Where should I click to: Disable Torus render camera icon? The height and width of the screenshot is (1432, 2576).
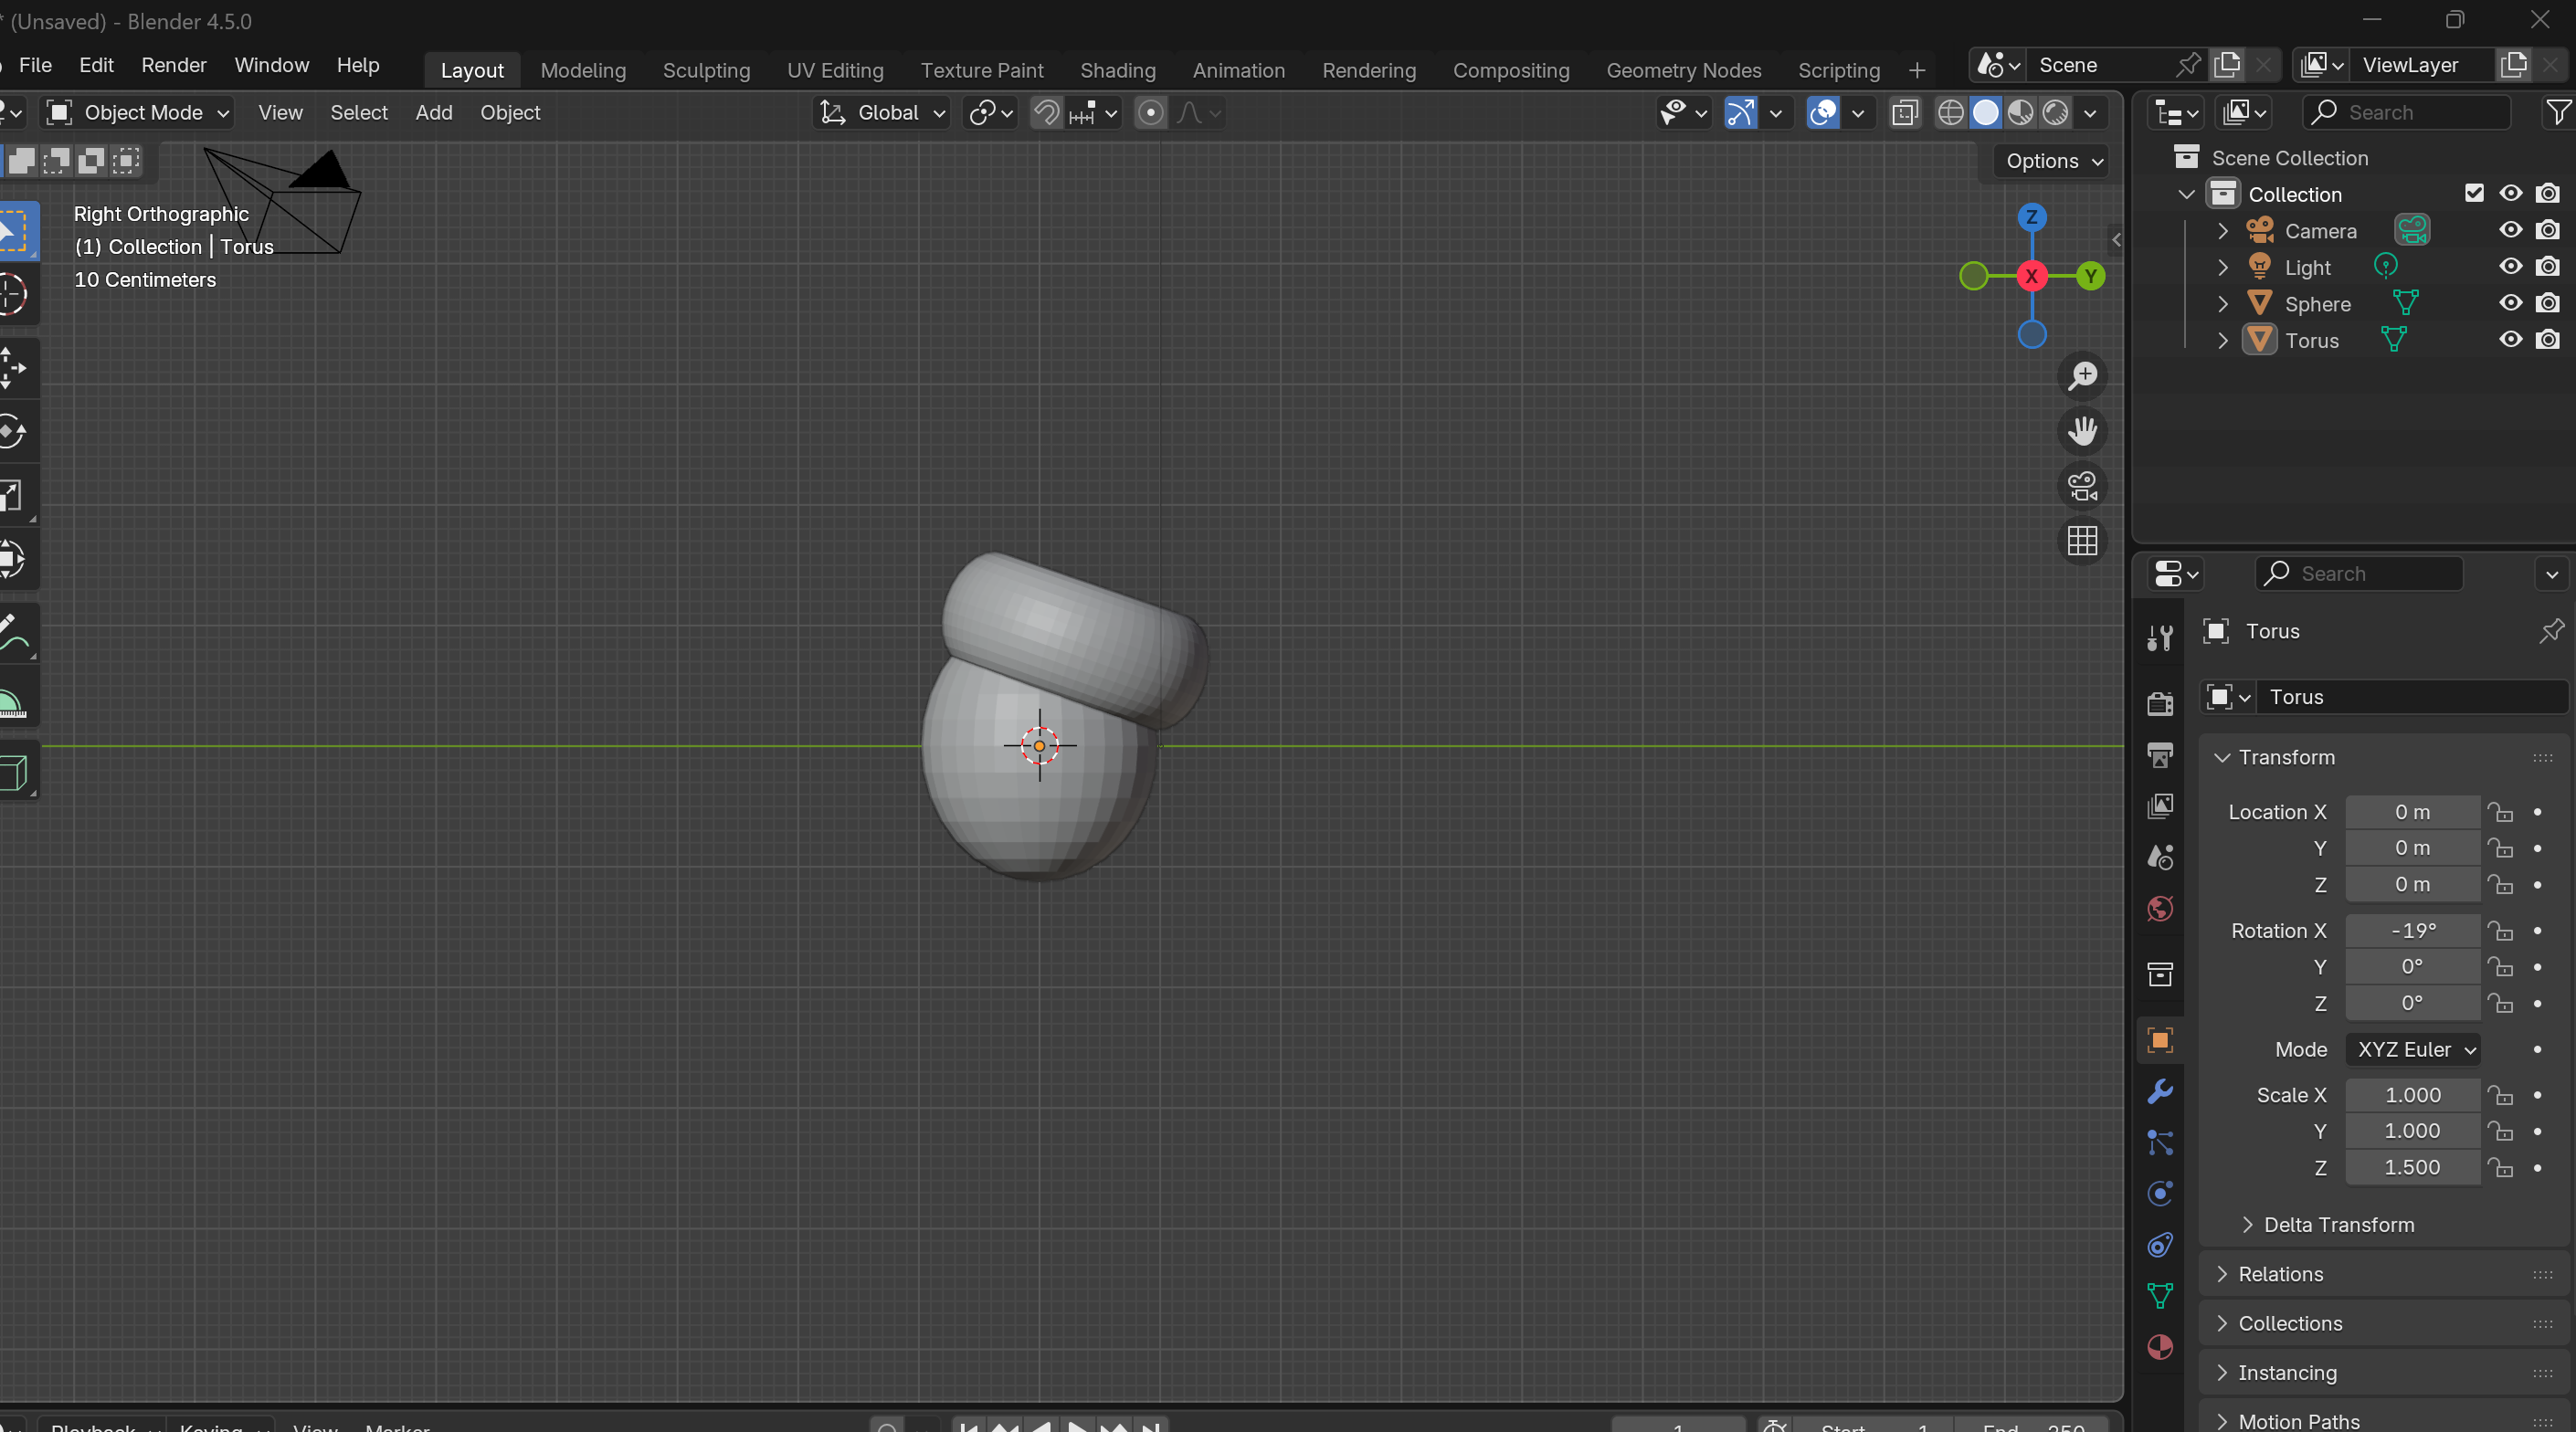click(x=2547, y=340)
